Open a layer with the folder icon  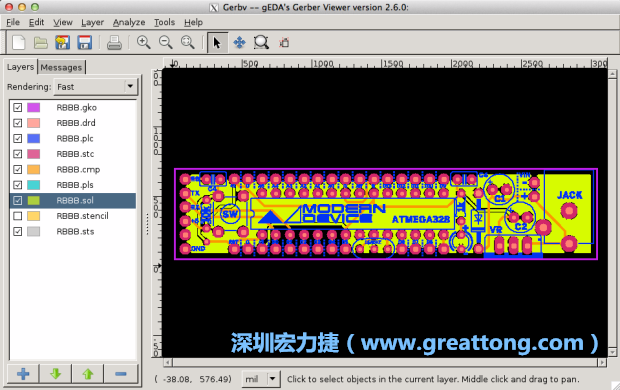[x=40, y=42]
